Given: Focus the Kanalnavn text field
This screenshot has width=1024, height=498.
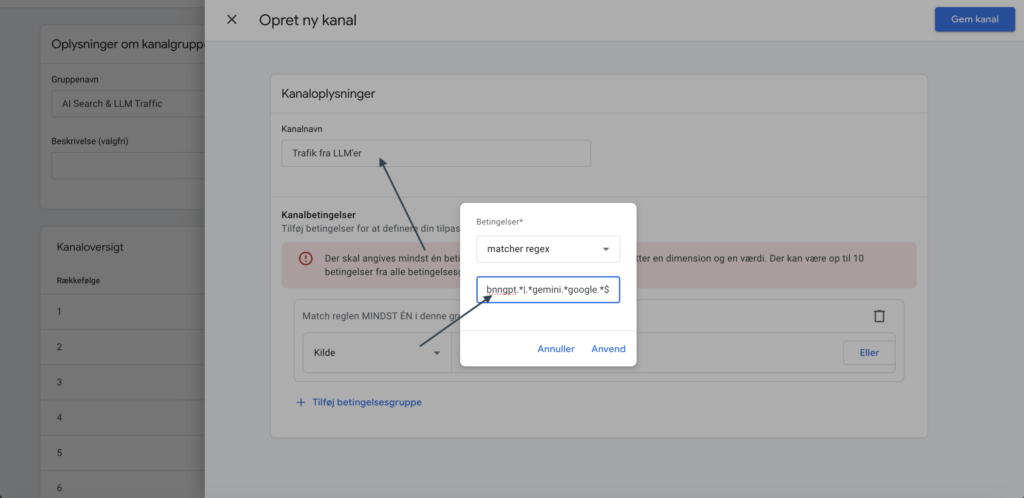Looking at the screenshot, I should (x=435, y=153).
